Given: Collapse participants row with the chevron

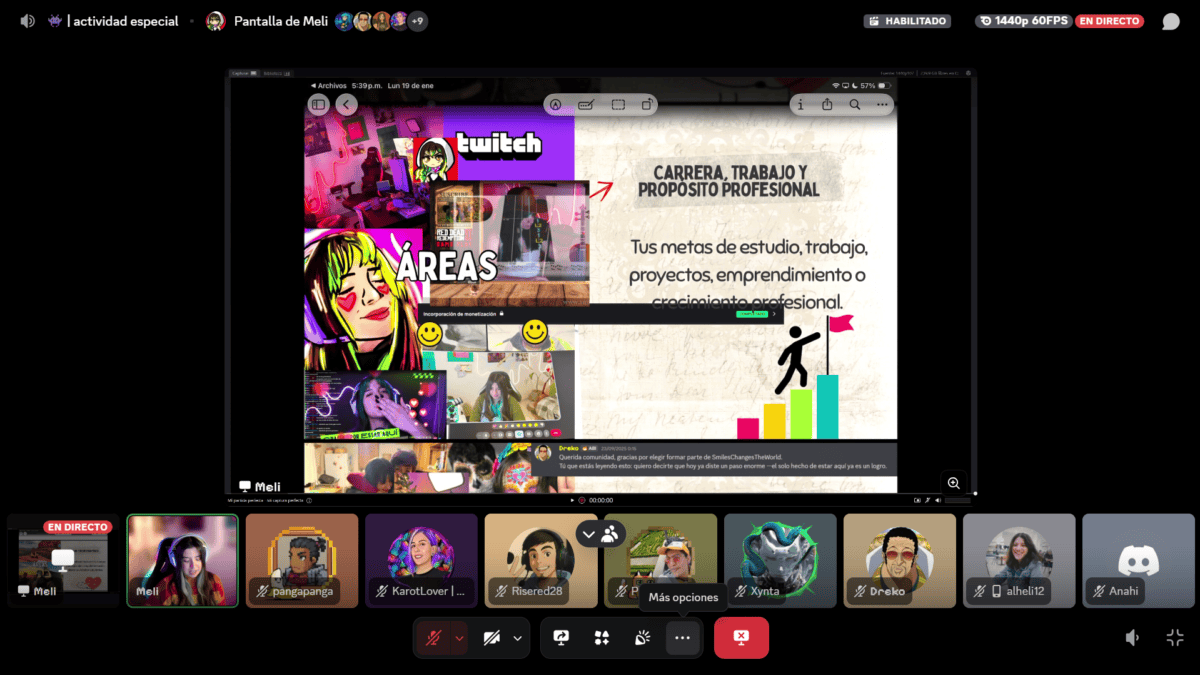Looking at the screenshot, I should pos(588,534).
